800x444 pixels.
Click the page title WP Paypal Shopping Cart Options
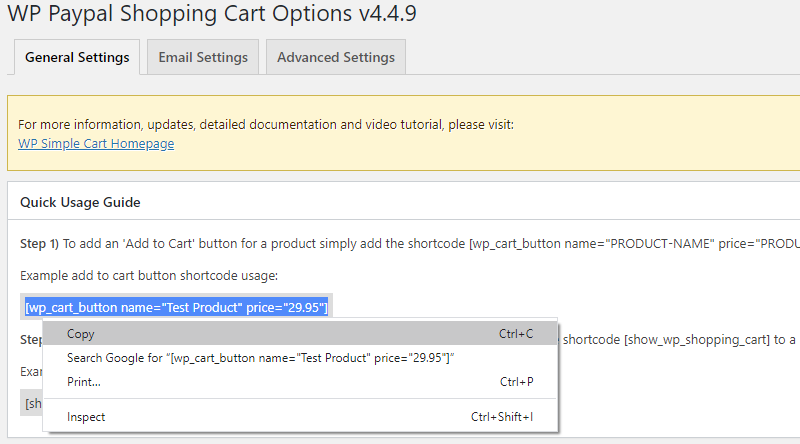(x=212, y=13)
